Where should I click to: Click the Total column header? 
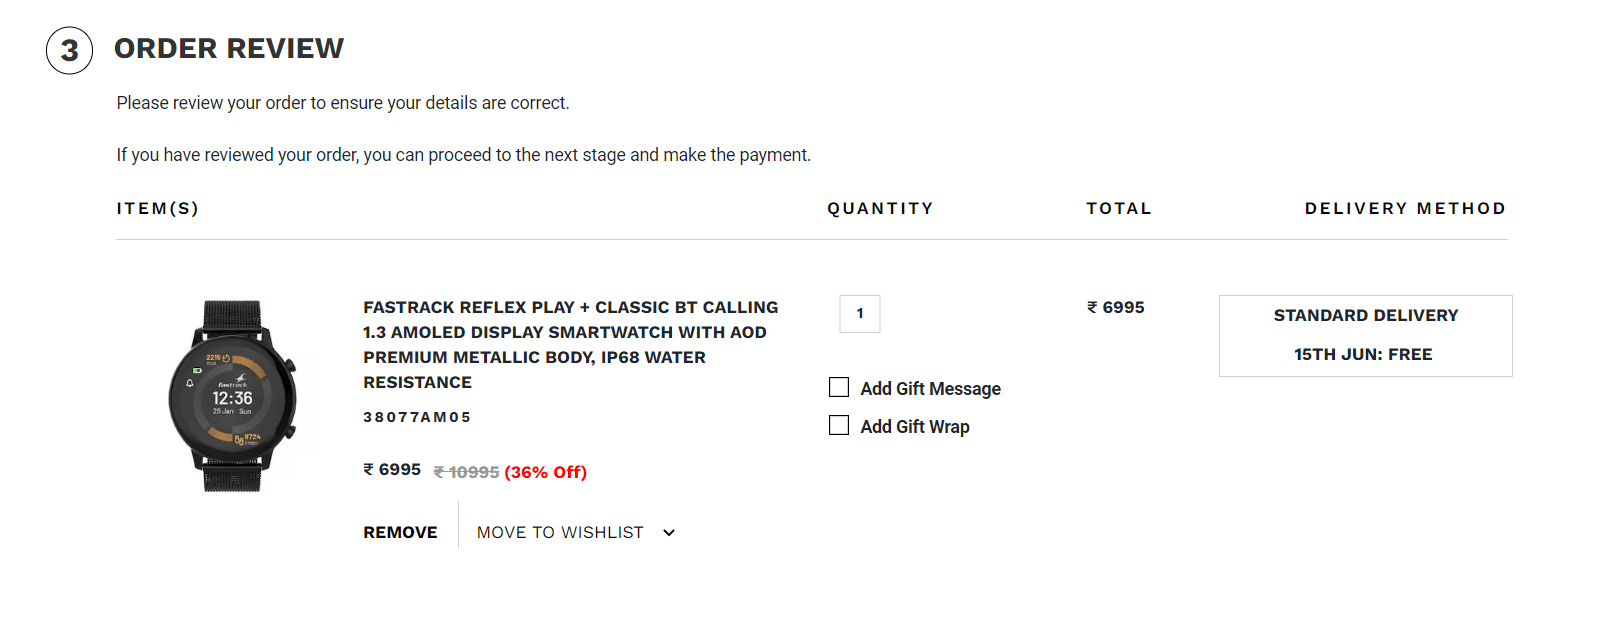pos(1119,209)
